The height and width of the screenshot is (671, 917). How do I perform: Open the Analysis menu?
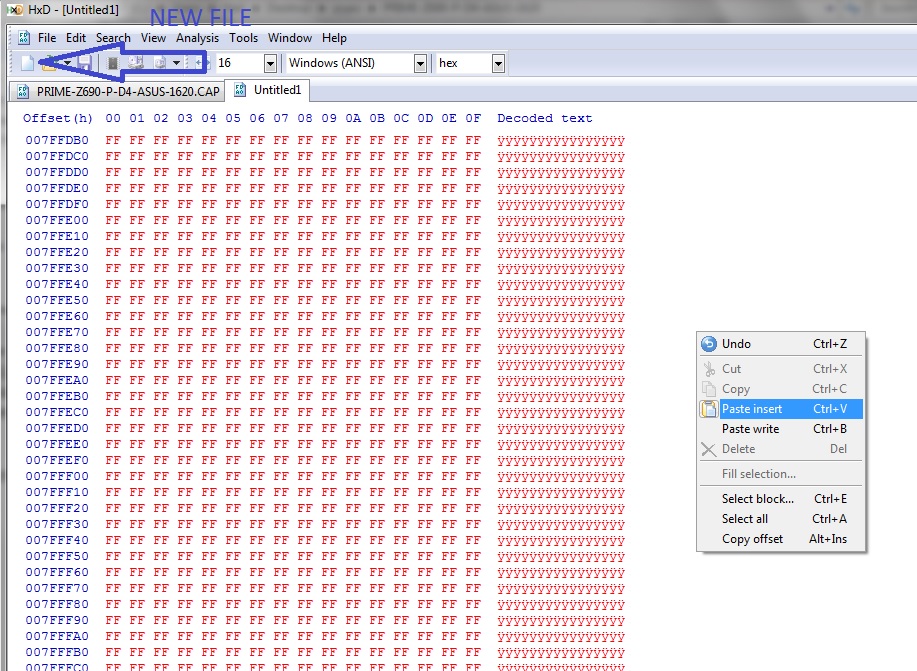pos(197,38)
